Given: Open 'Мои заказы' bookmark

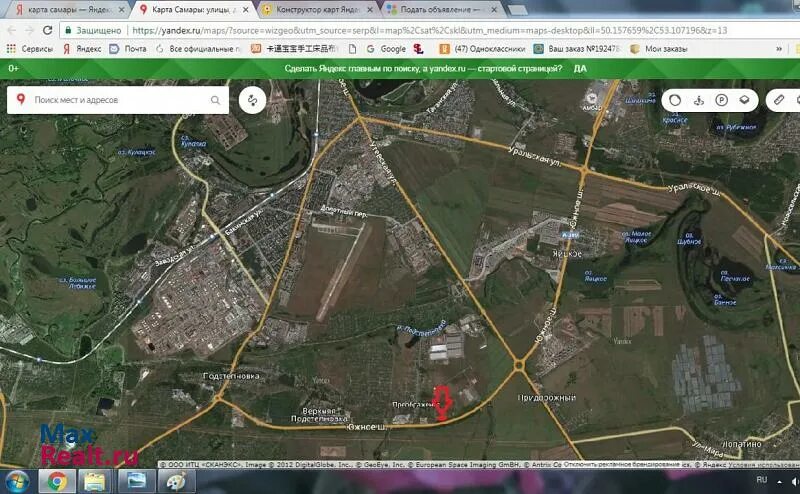Looking at the screenshot, I should click(659, 48).
